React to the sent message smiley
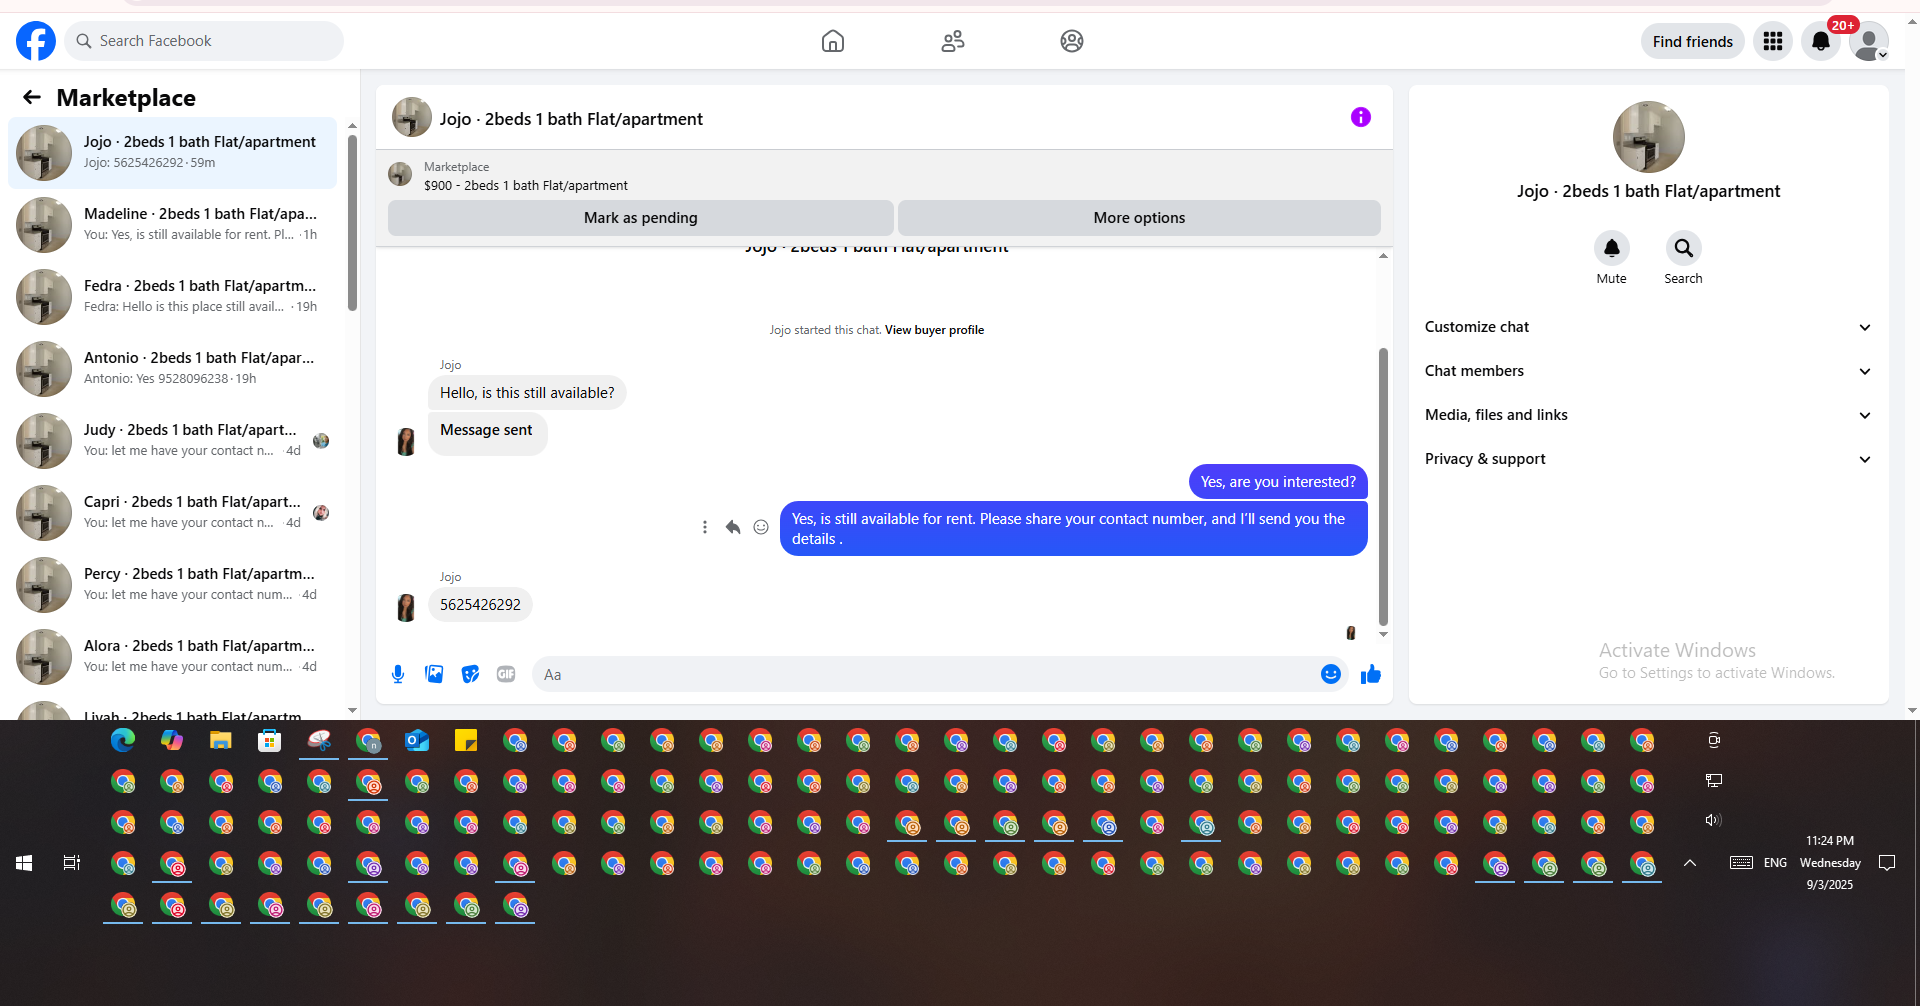Screen dimensions: 1920x1006 [761, 527]
